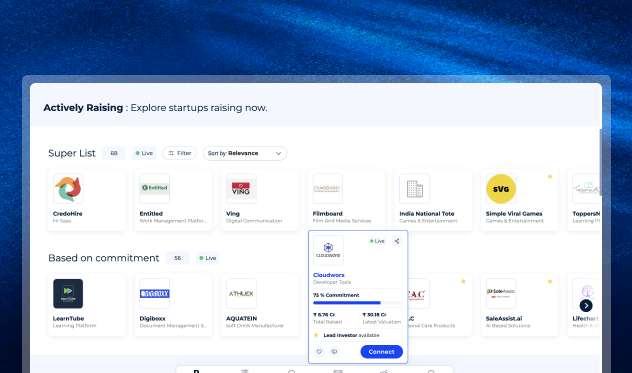Toggle the Live badge beside Super List

144,153
